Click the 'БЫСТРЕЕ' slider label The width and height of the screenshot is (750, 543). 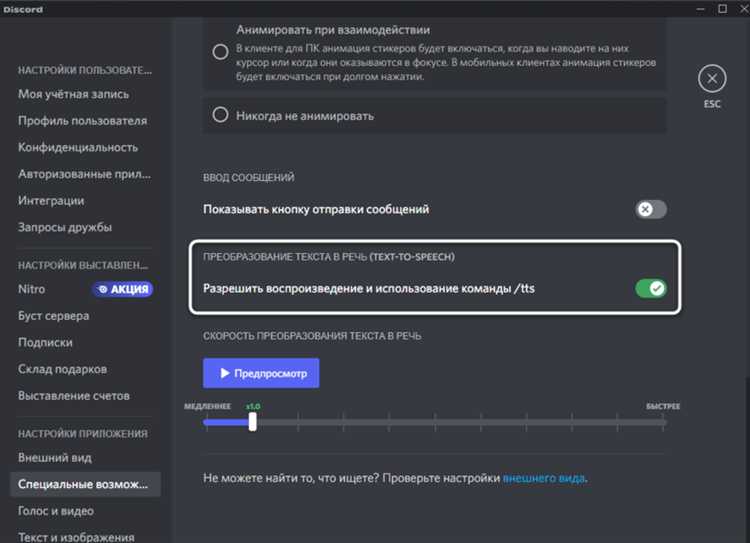click(x=663, y=406)
